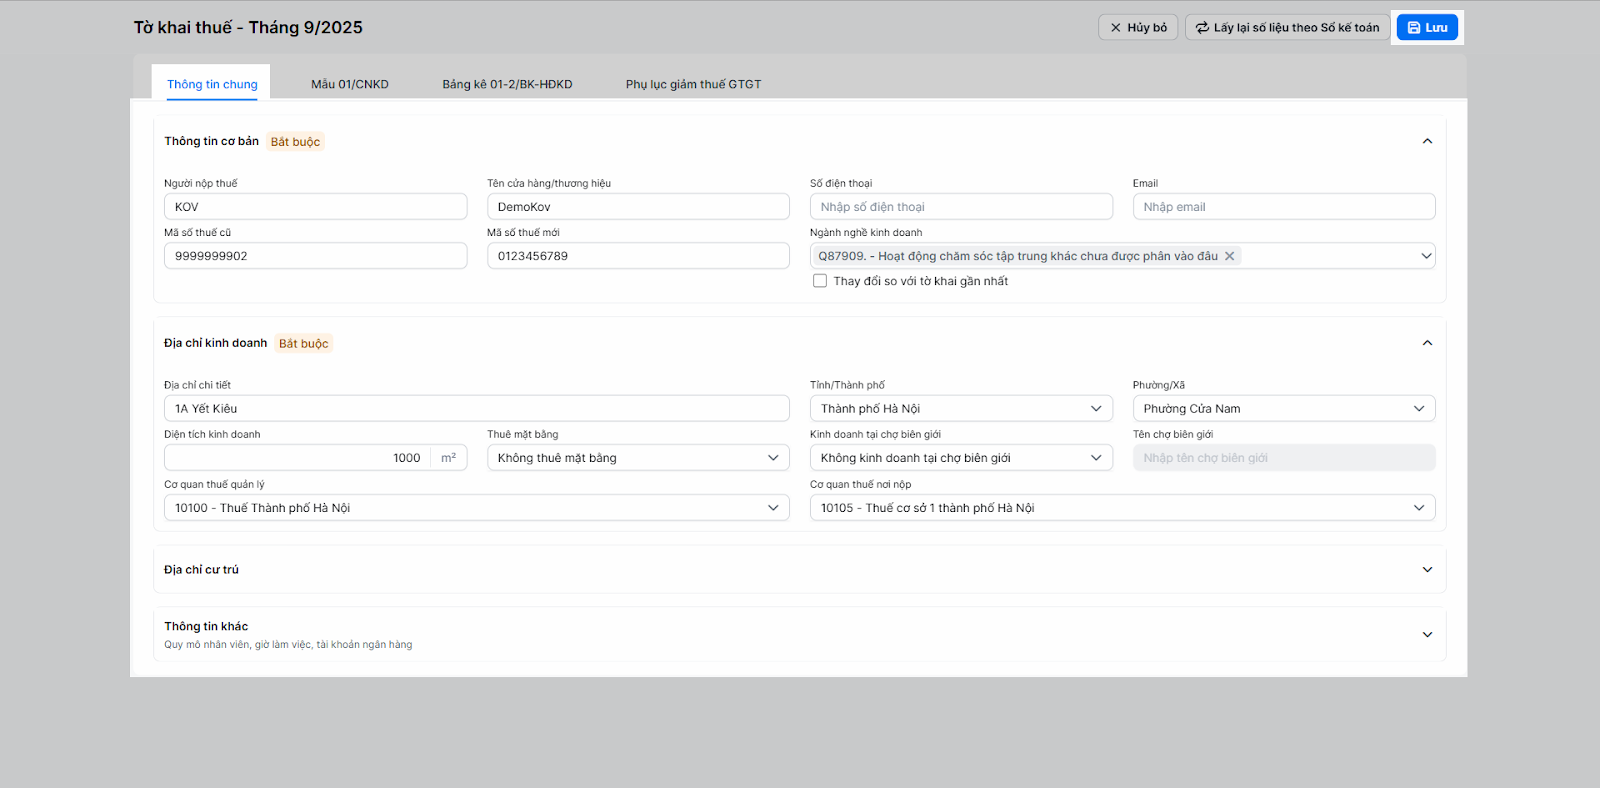Tick Thay đổi so với tờ khai gần nhất
1600x788 pixels.
coord(820,281)
